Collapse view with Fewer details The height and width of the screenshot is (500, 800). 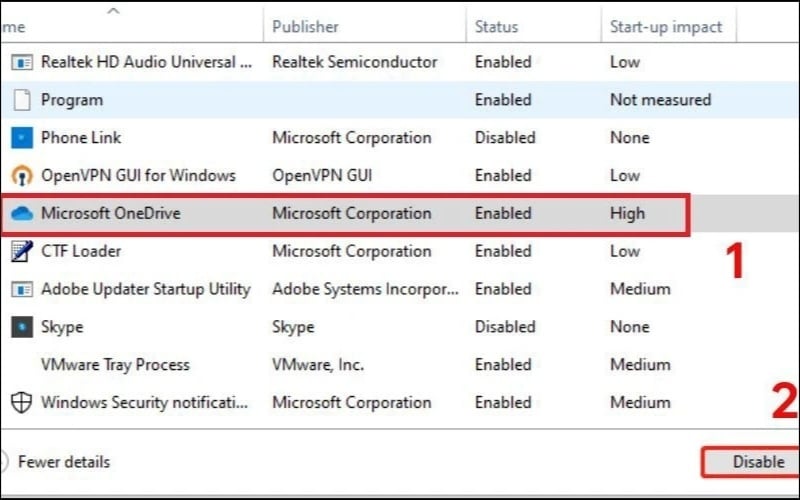coord(64,462)
